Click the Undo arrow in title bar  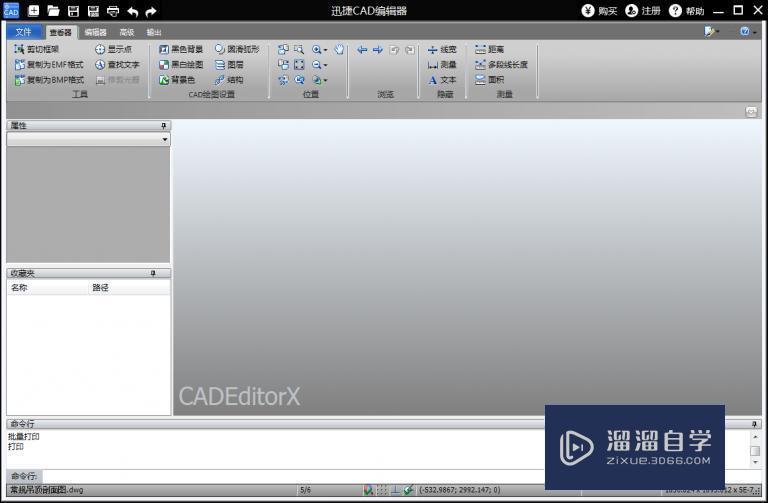point(133,11)
